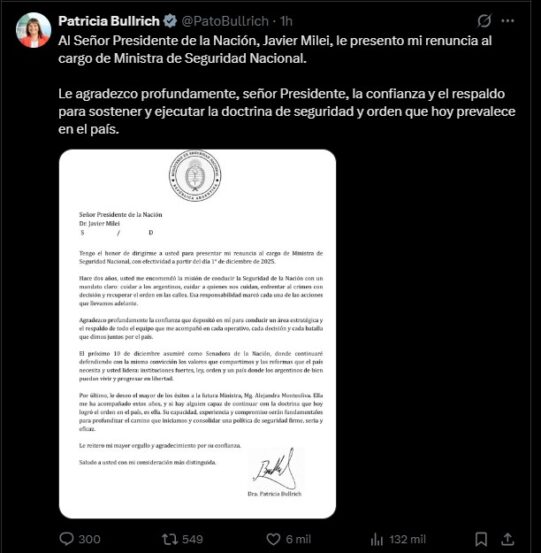Like the post with the heart icon
541x553 pixels.
[x=273, y=539]
